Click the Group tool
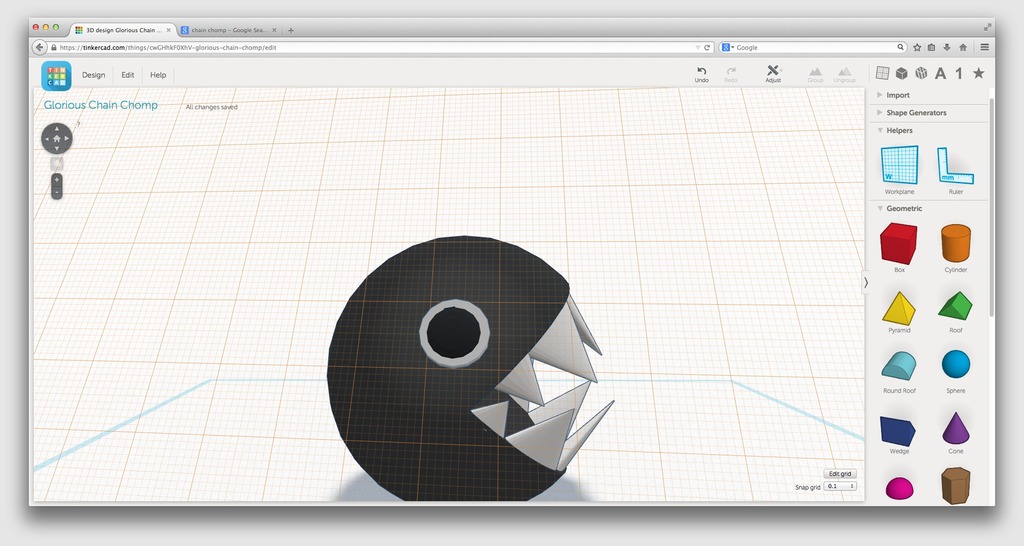Image resolution: width=1024 pixels, height=546 pixels. tap(815, 74)
